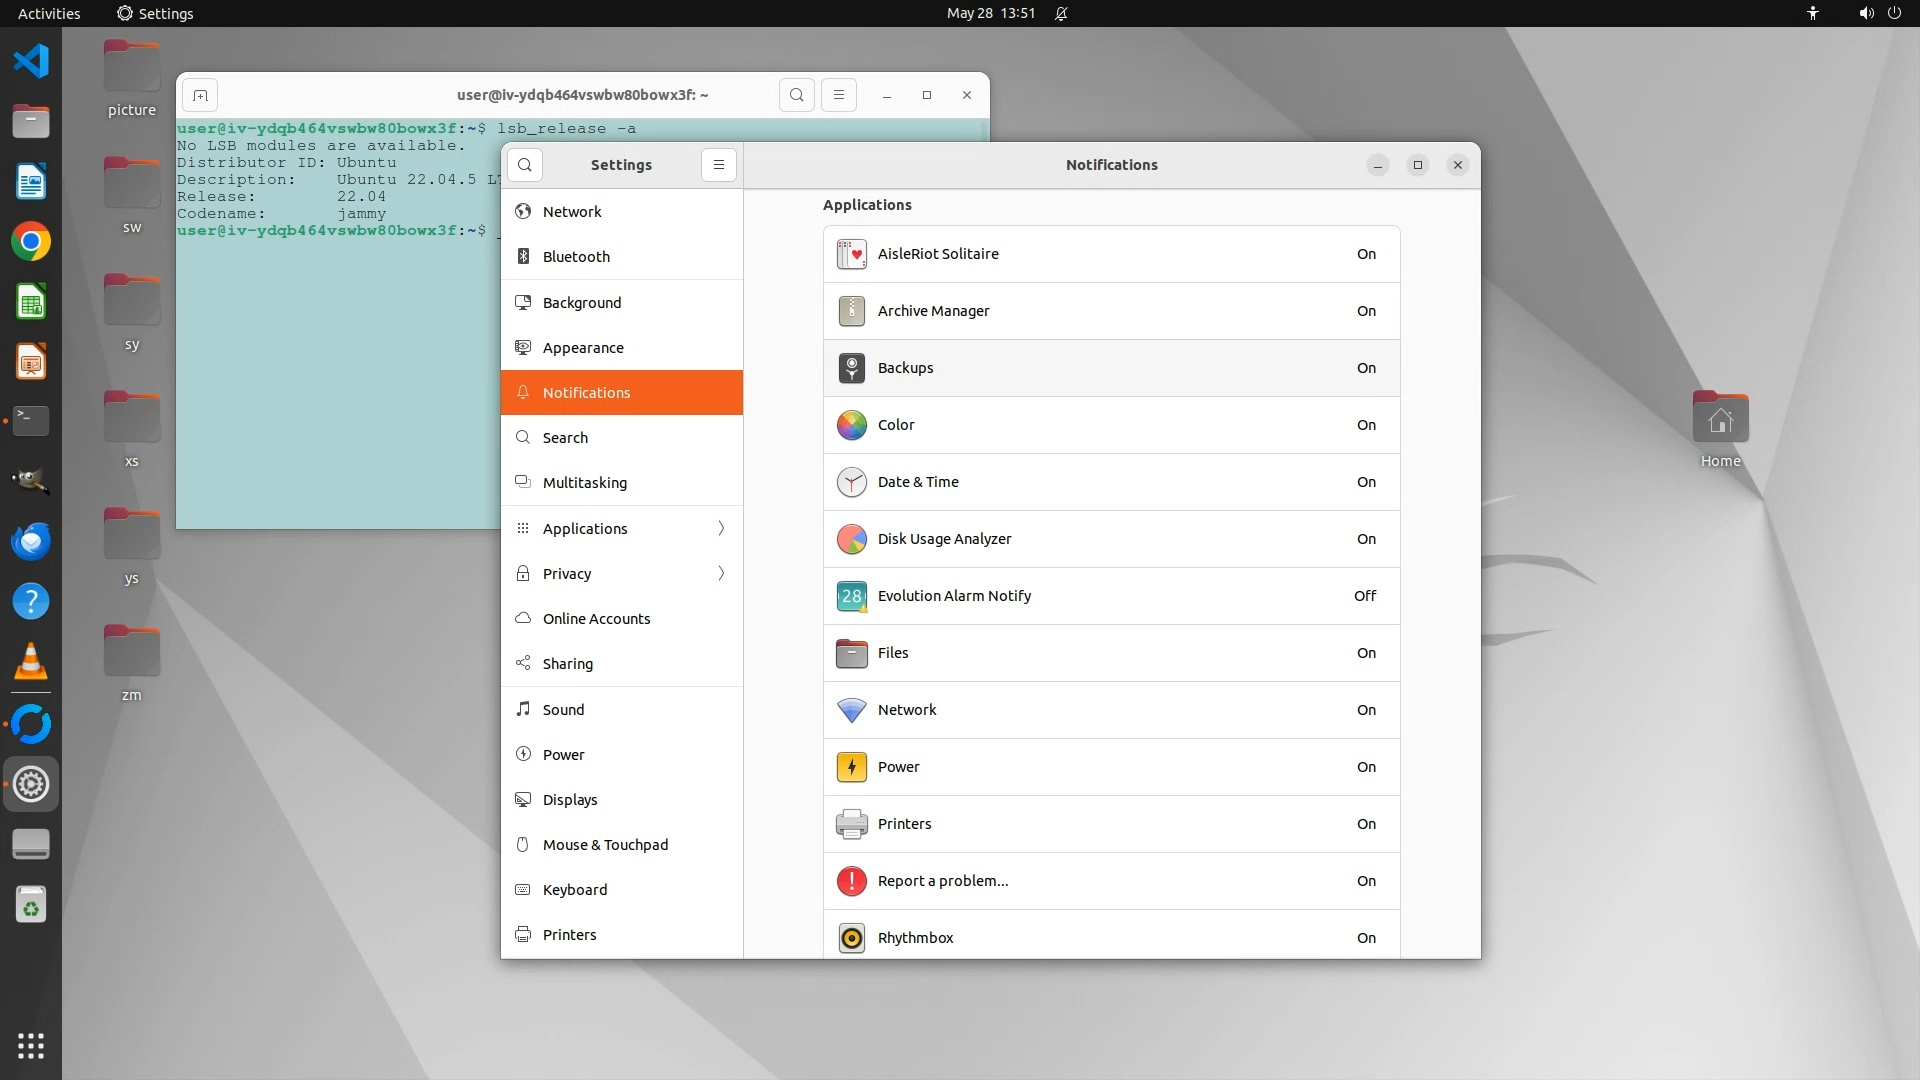Open new tab icon in terminal
The height and width of the screenshot is (1080, 1920).
point(200,95)
